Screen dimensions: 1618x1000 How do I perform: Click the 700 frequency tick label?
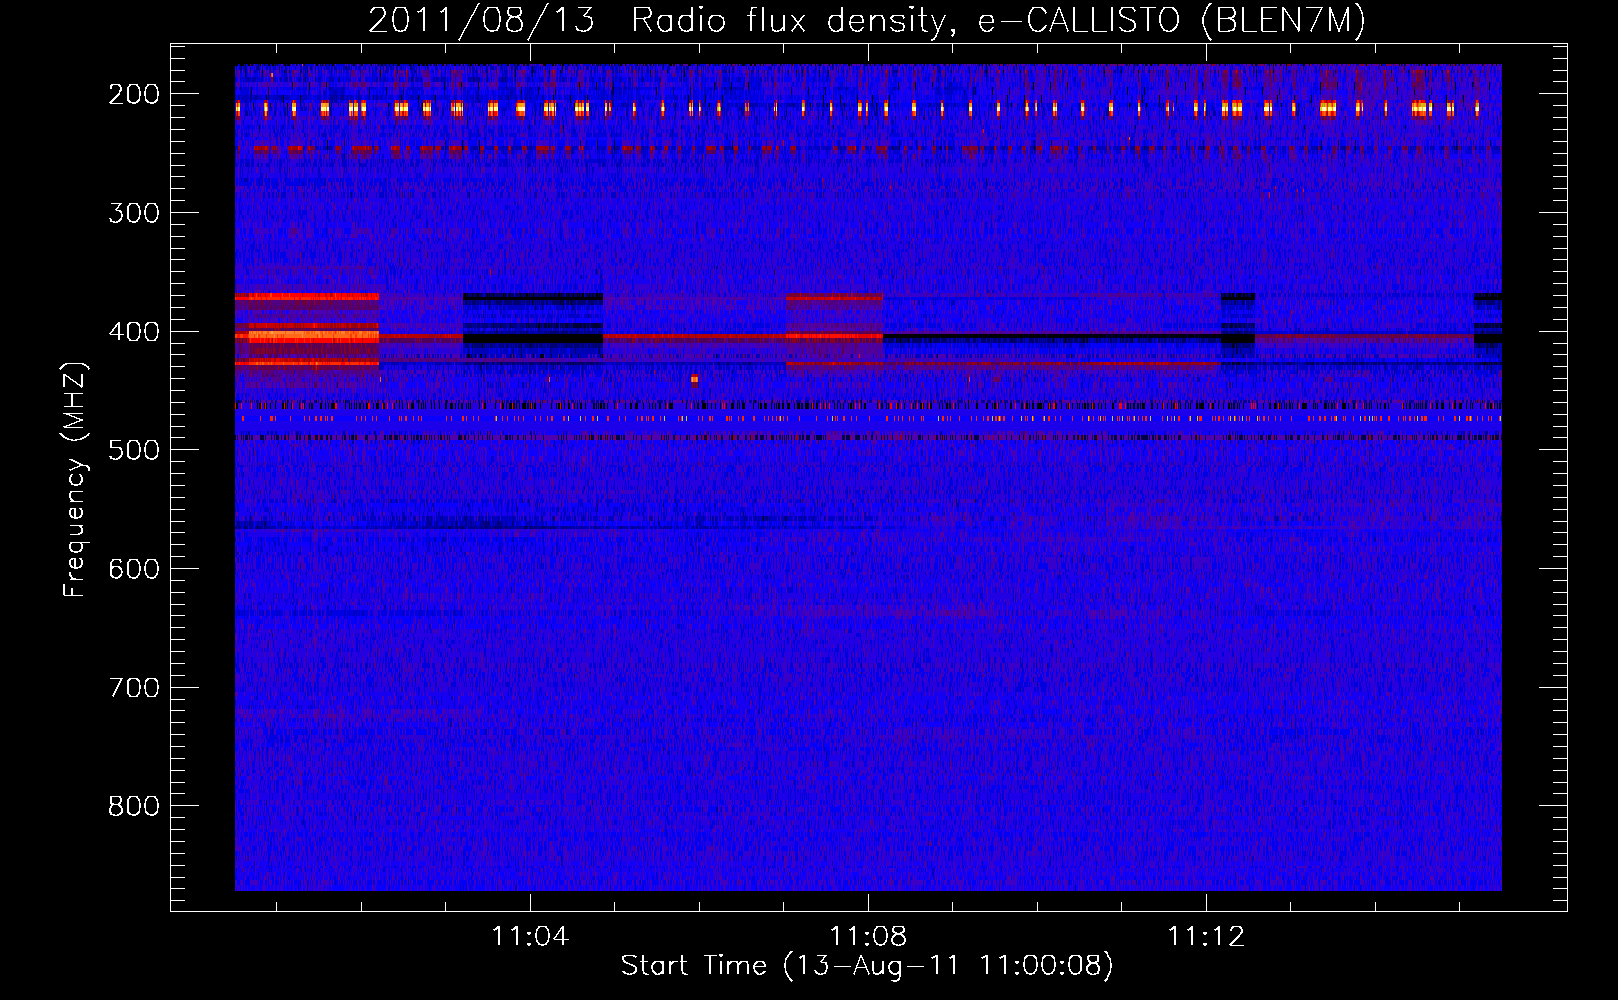coord(134,688)
